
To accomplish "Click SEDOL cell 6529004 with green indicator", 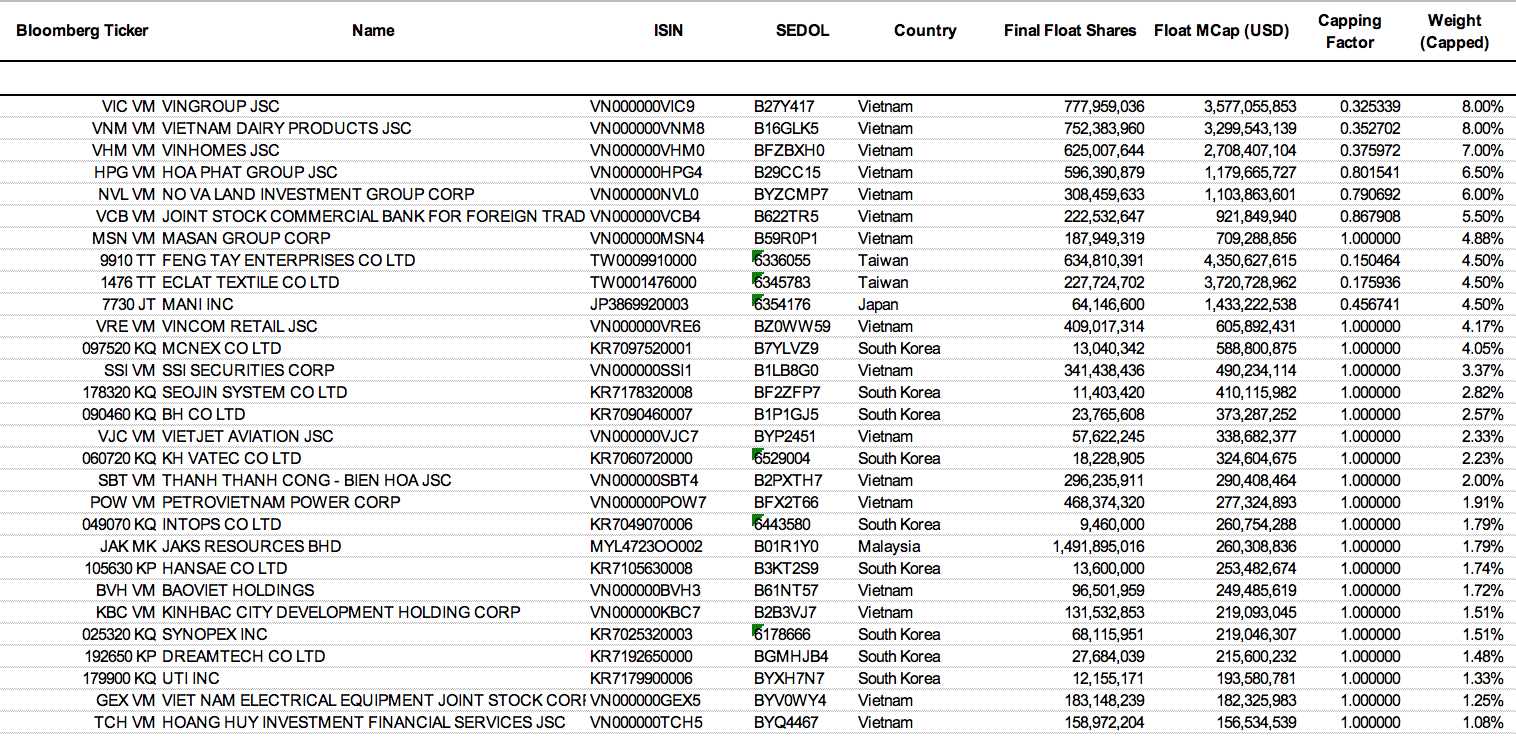I will pyautogui.click(x=782, y=458).
